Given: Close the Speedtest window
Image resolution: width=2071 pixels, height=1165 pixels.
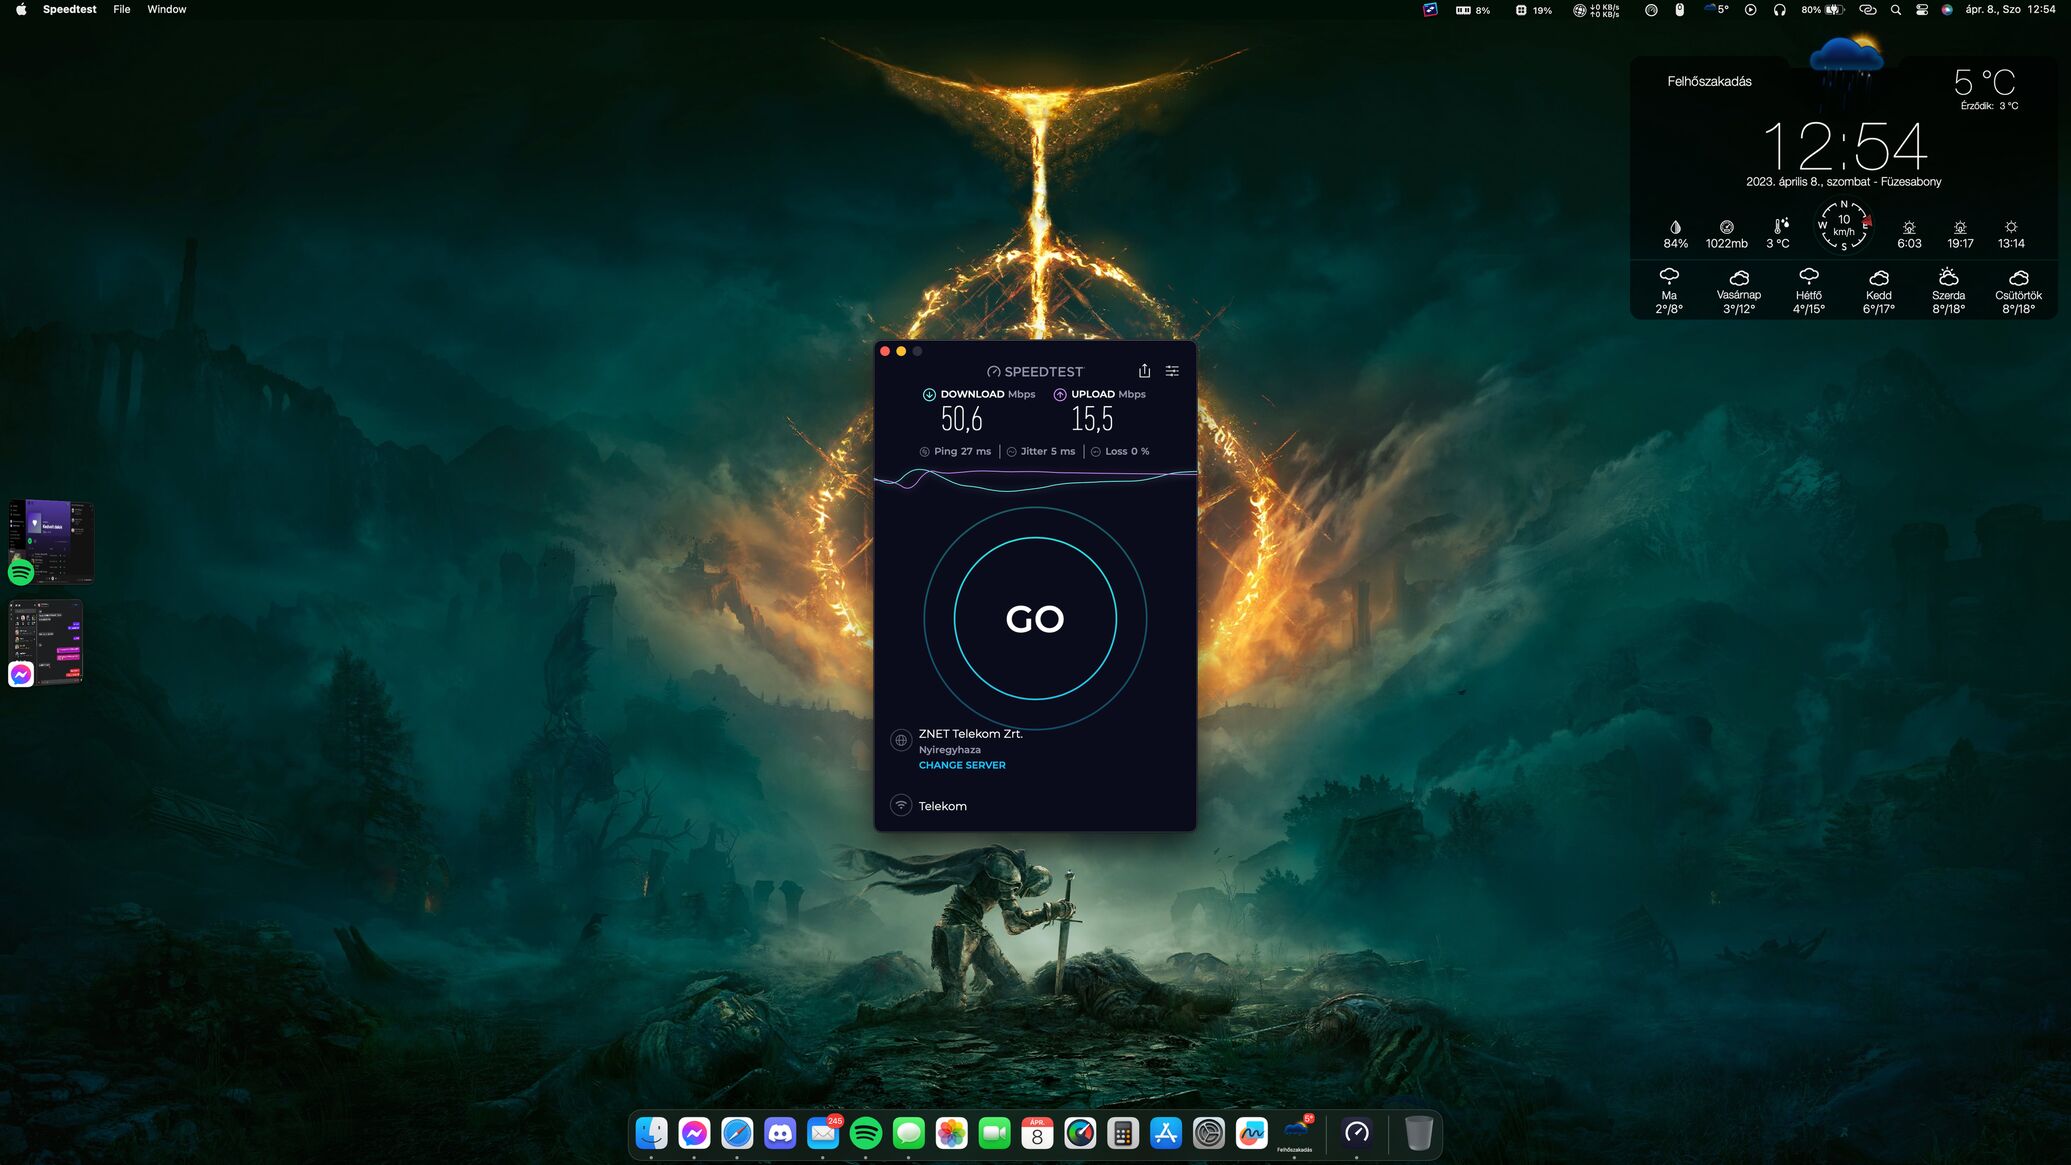Looking at the screenshot, I should pyautogui.click(x=885, y=351).
